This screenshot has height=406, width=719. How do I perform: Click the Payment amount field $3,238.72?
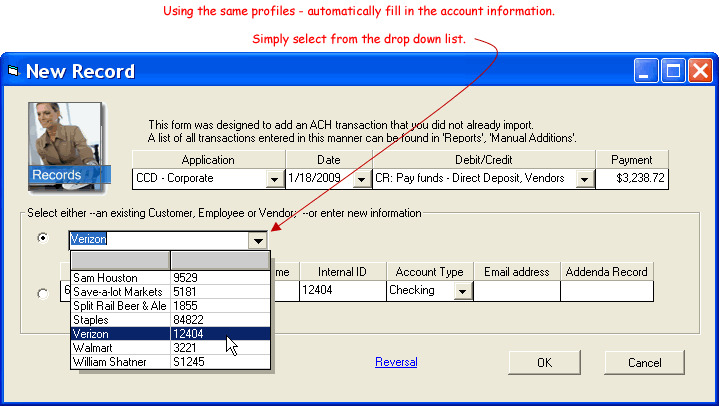(x=632, y=178)
